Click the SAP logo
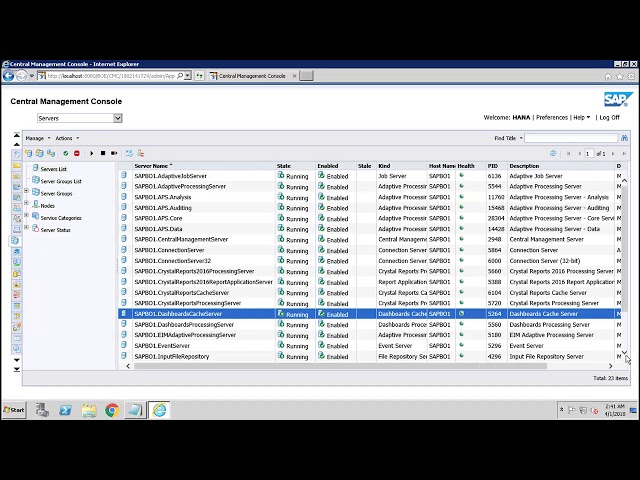The image size is (640, 480). point(618,99)
